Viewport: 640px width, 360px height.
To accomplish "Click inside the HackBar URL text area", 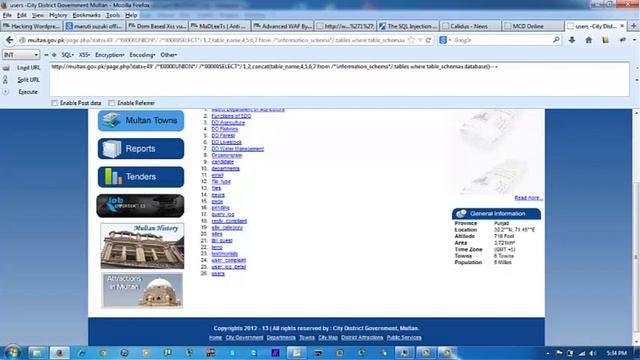I will (340, 79).
